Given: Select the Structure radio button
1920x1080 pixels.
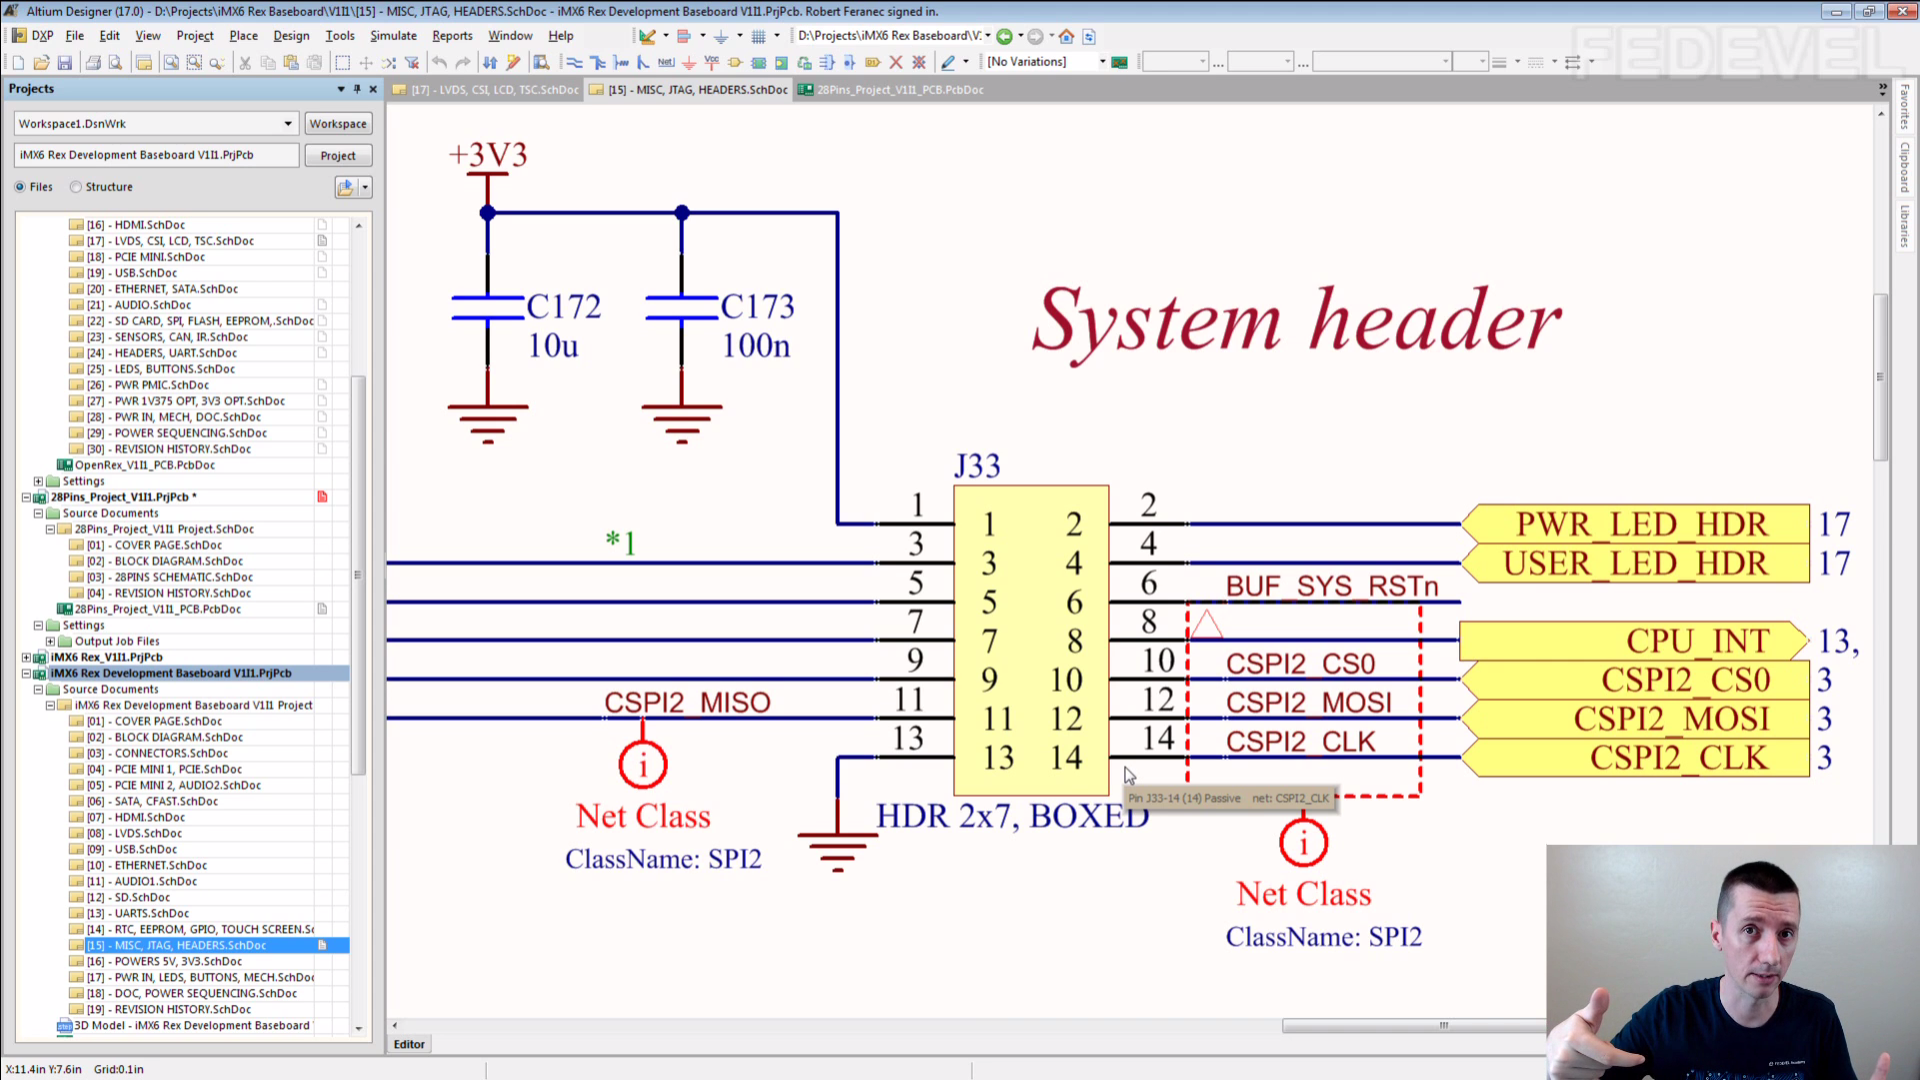Looking at the screenshot, I should (x=76, y=187).
